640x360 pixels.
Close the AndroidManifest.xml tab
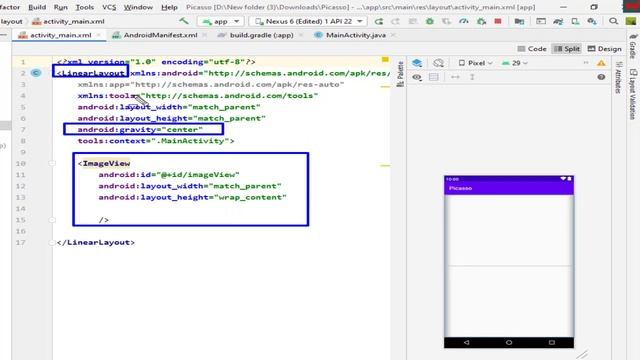204,36
